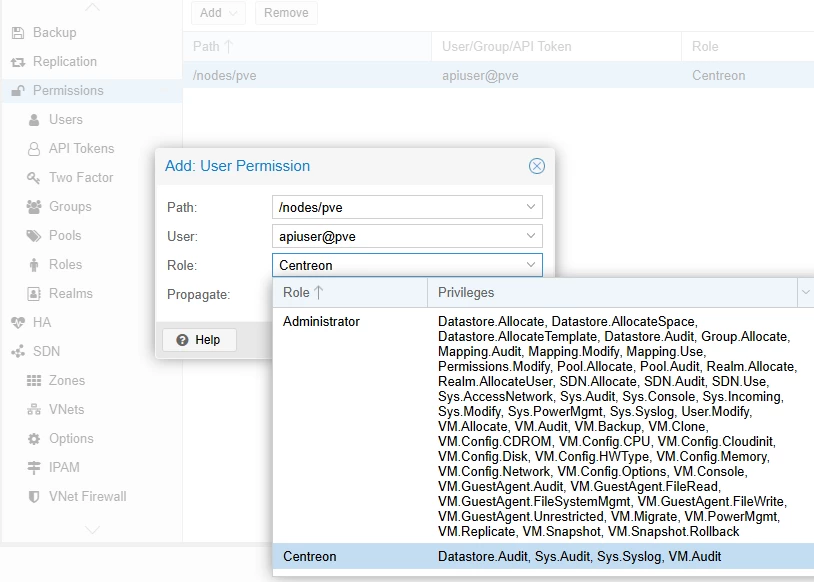This screenshot has height=582, width=814.
Task: Click the Path field containing /nodes/pve
Action: tap(408, 207)
